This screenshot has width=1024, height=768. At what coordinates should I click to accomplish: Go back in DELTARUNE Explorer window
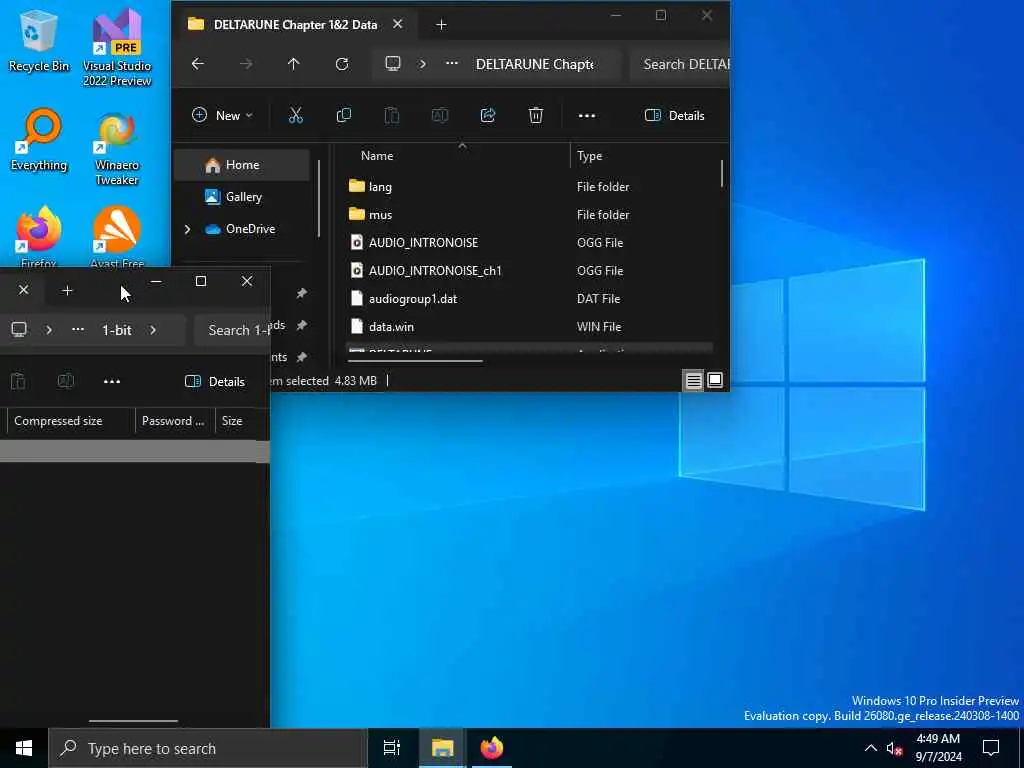click(x=198, y=64)
